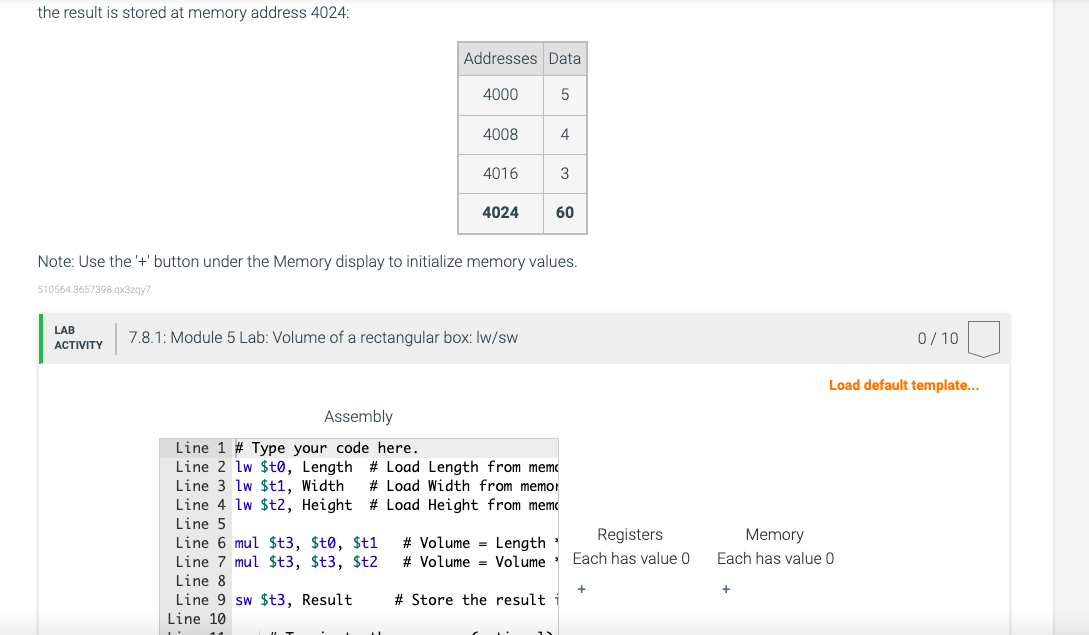This screenshot has height=635, width=1089.
Task: Click the '+' to add a register
Action: pyautogui.click(x=581, y=589)
